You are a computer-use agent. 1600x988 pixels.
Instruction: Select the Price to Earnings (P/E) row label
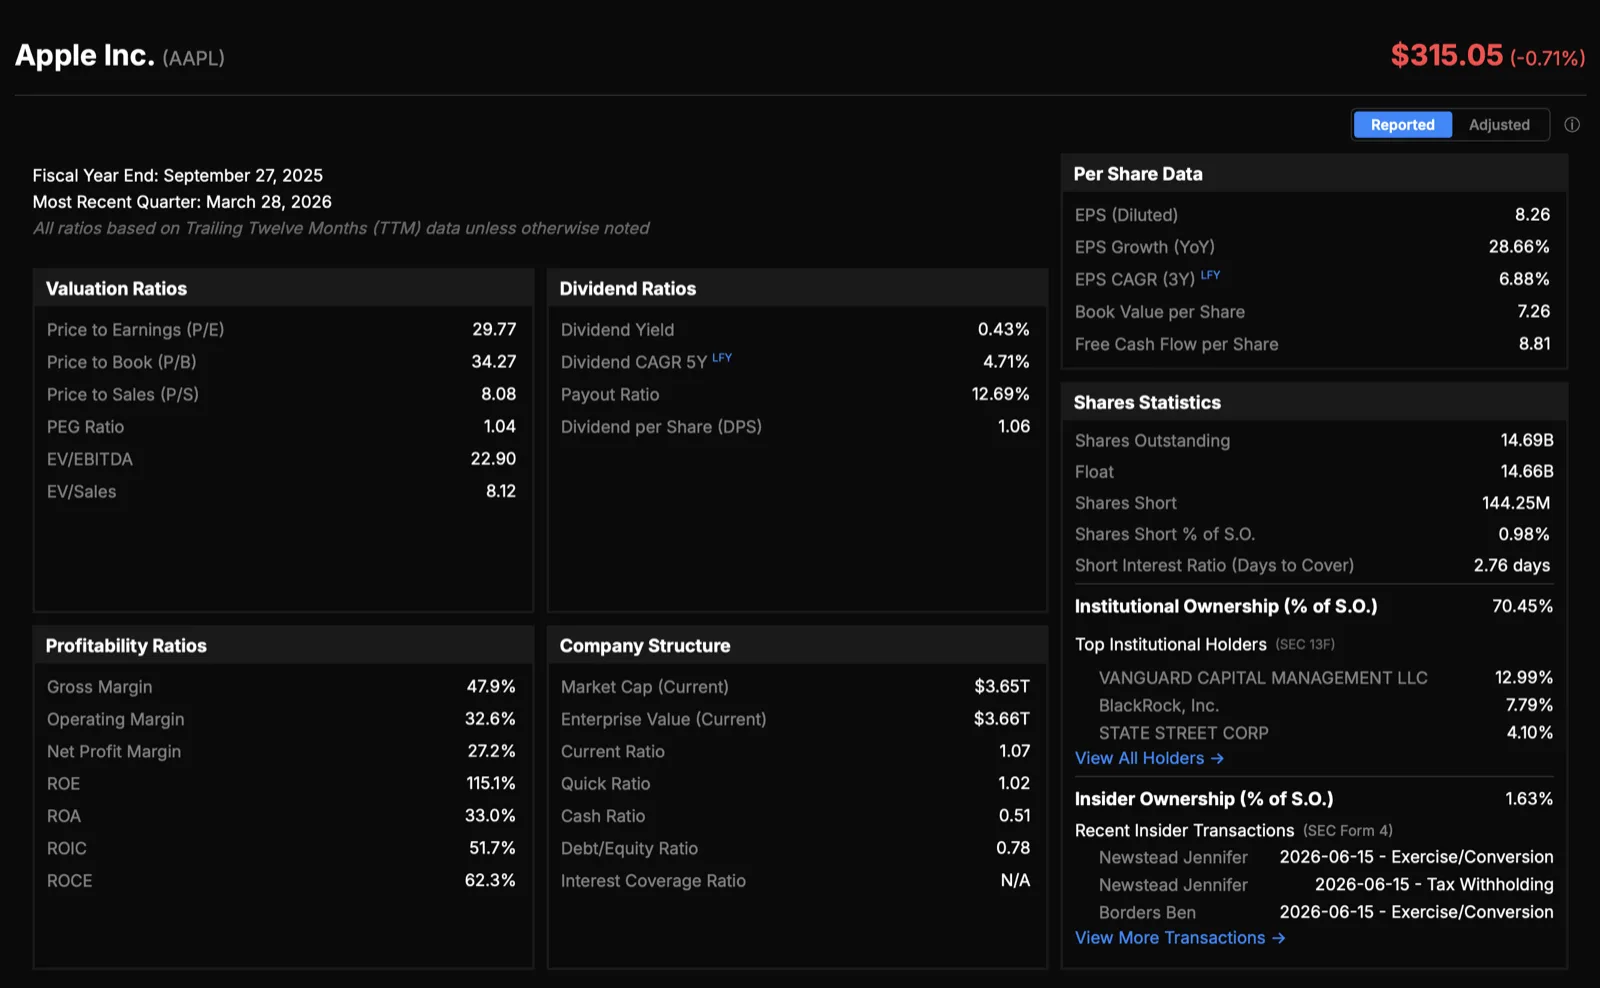tap(135, 330)
